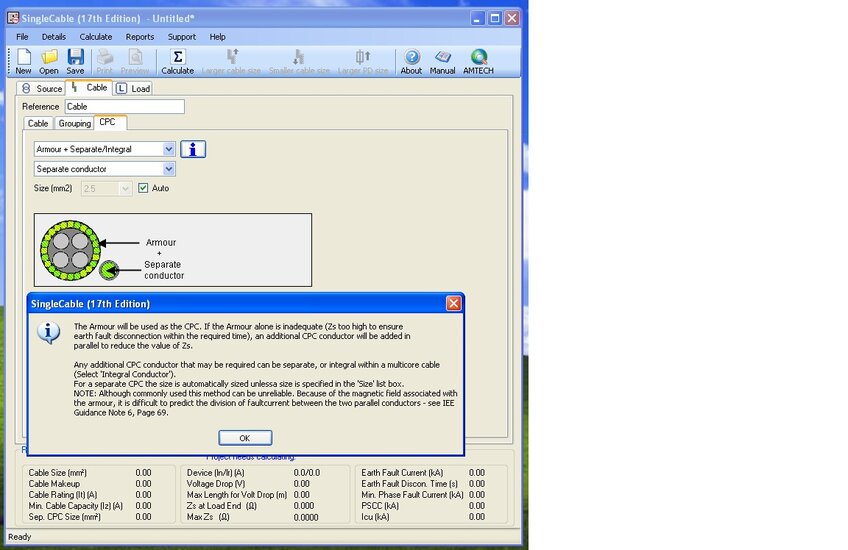
Task: Click OK in the information dialog
Action: (x=245, y=438)
